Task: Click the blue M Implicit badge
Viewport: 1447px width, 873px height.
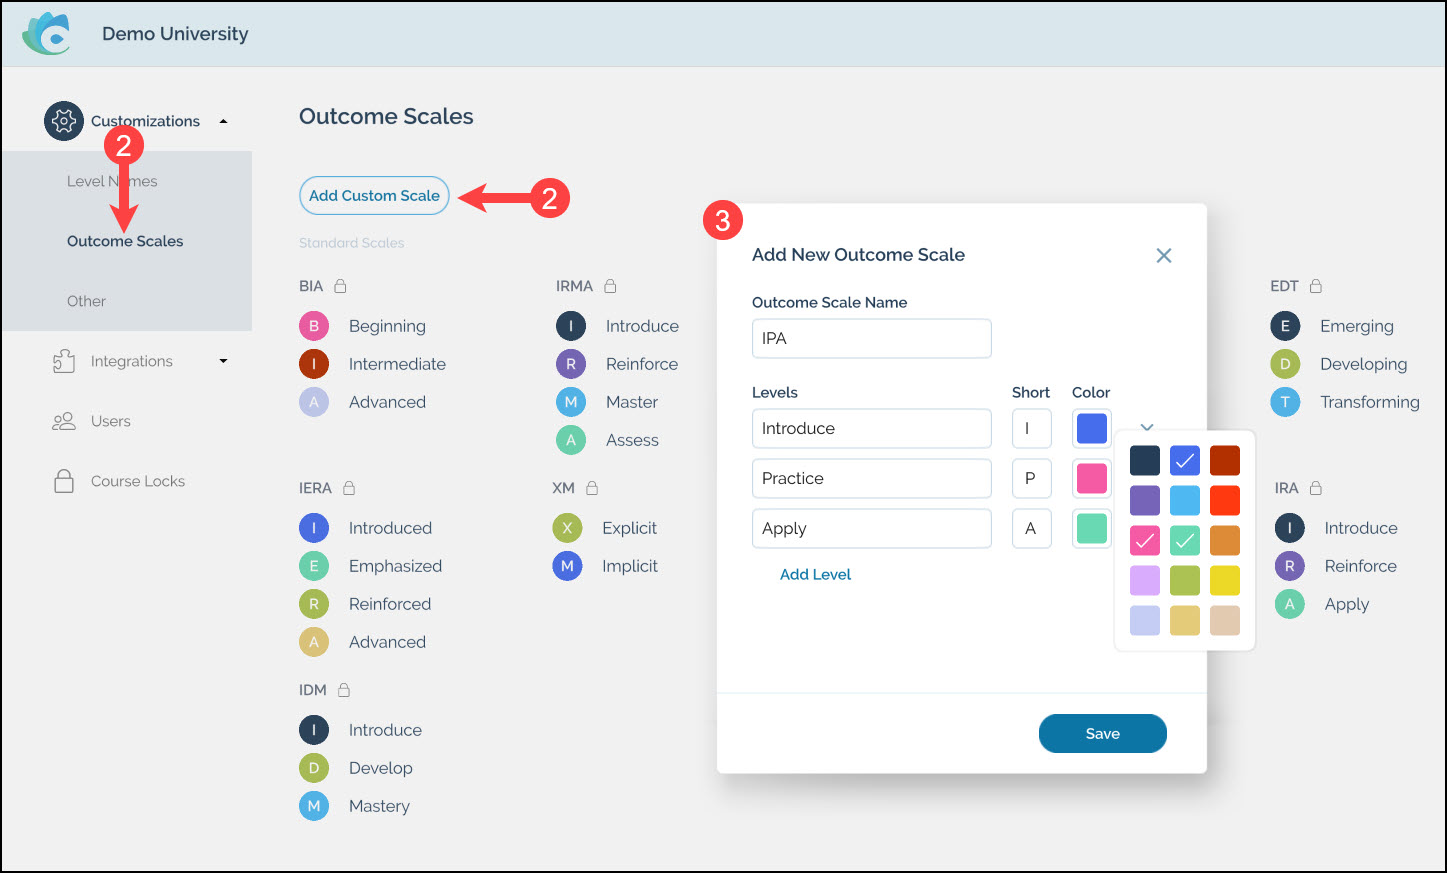Action: coord(567,566)
